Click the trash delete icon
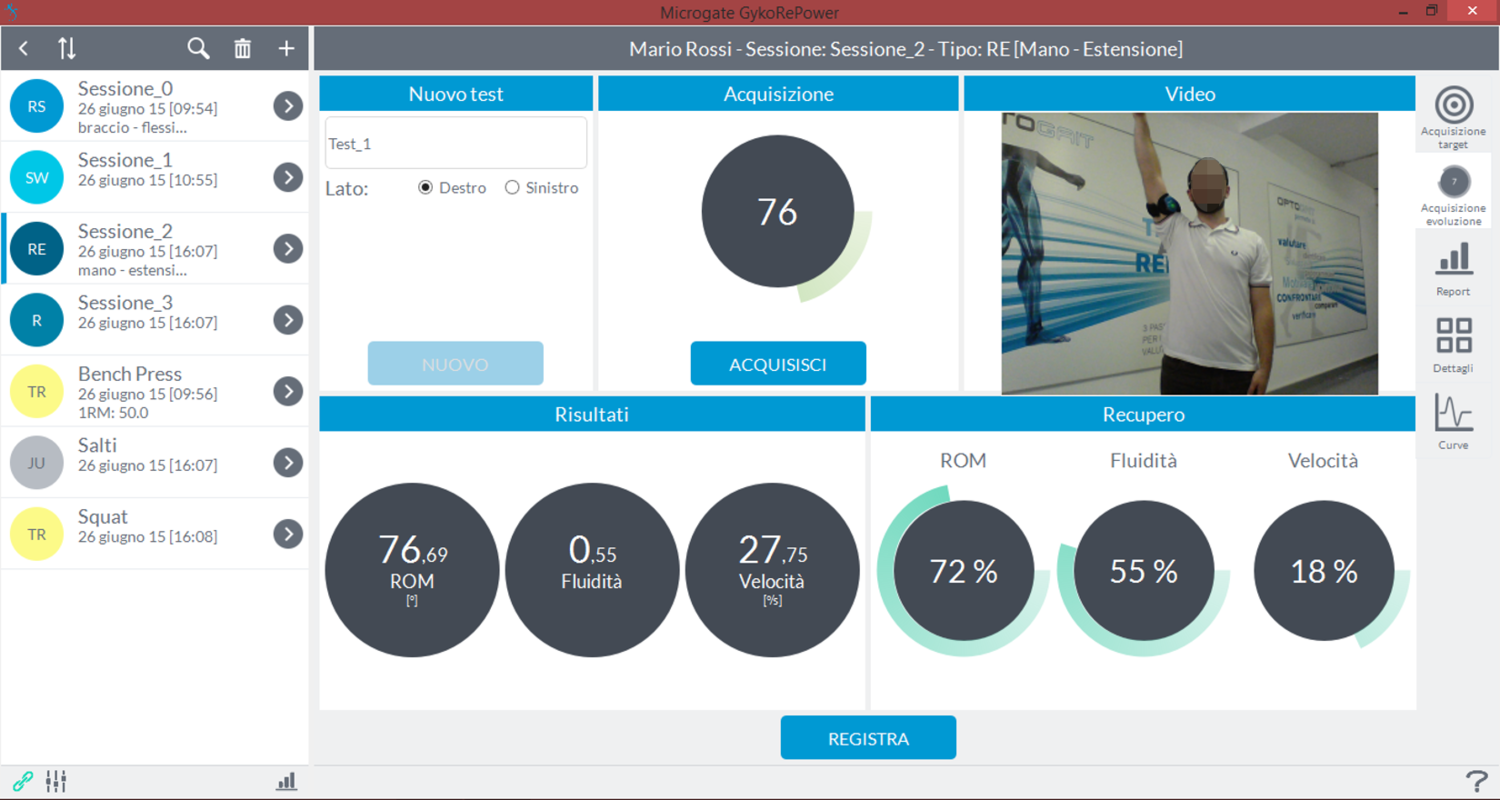 [x=243, y=48]
